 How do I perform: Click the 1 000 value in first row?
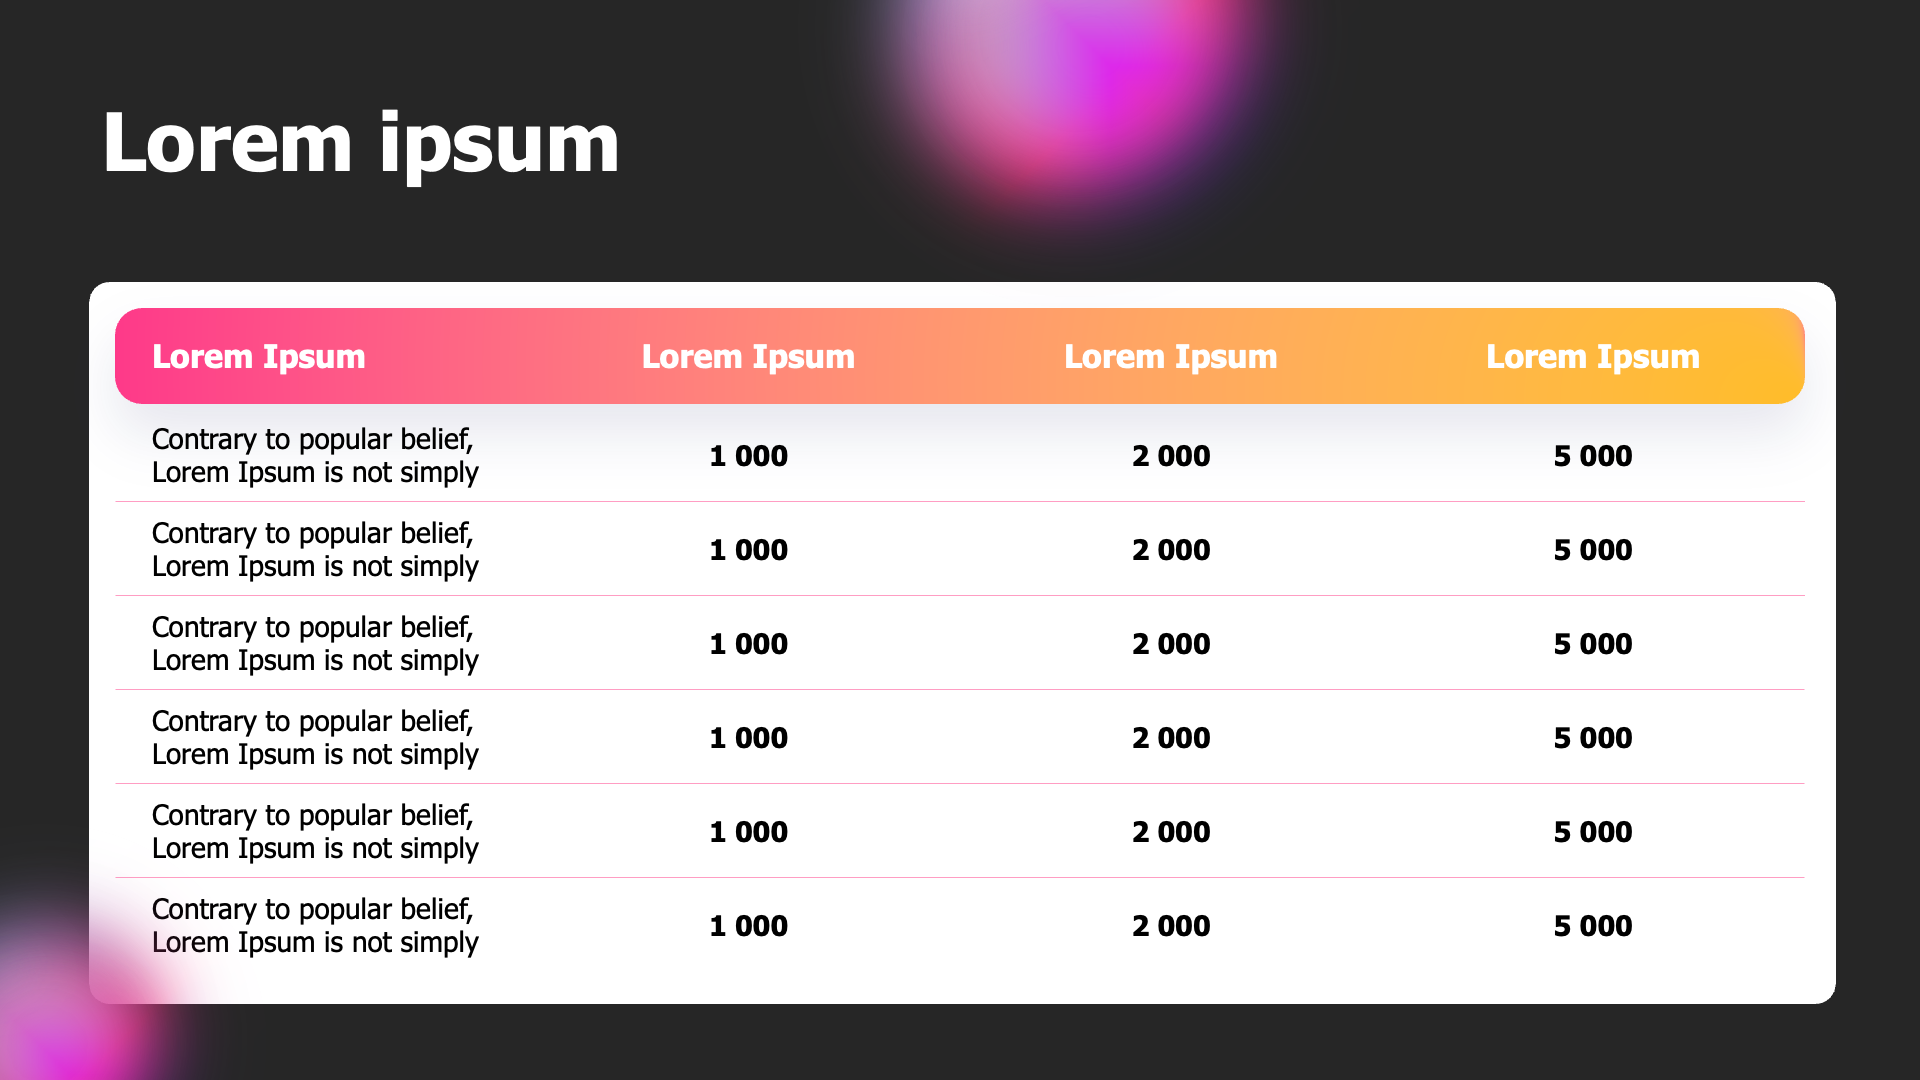coord(748,456)
